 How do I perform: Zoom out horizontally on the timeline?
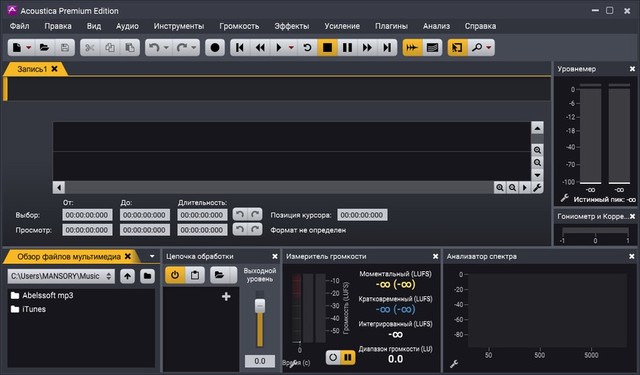pyautogui.click(x=512, y=188)
